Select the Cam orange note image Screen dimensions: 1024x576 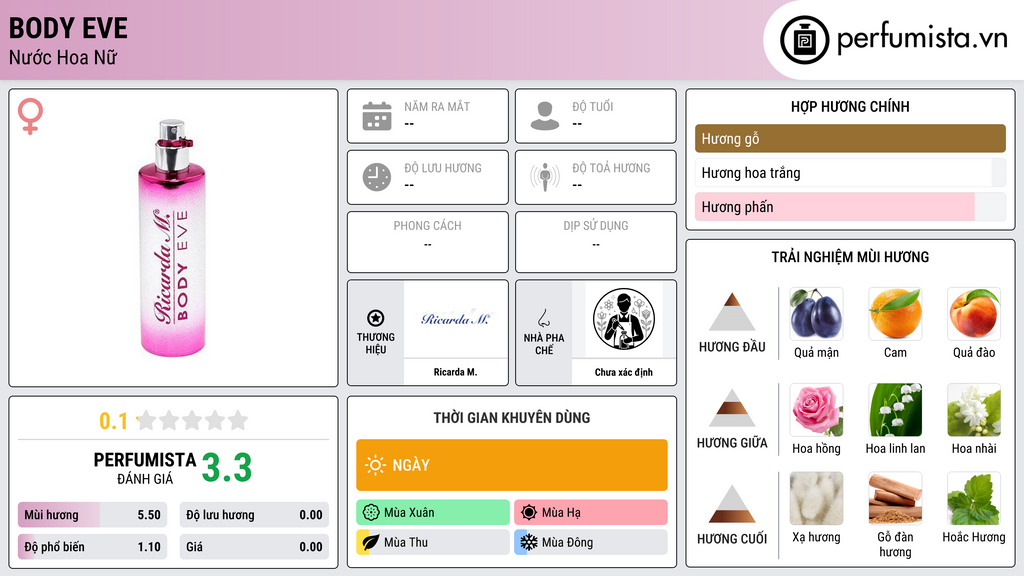(x=895, y=313)
